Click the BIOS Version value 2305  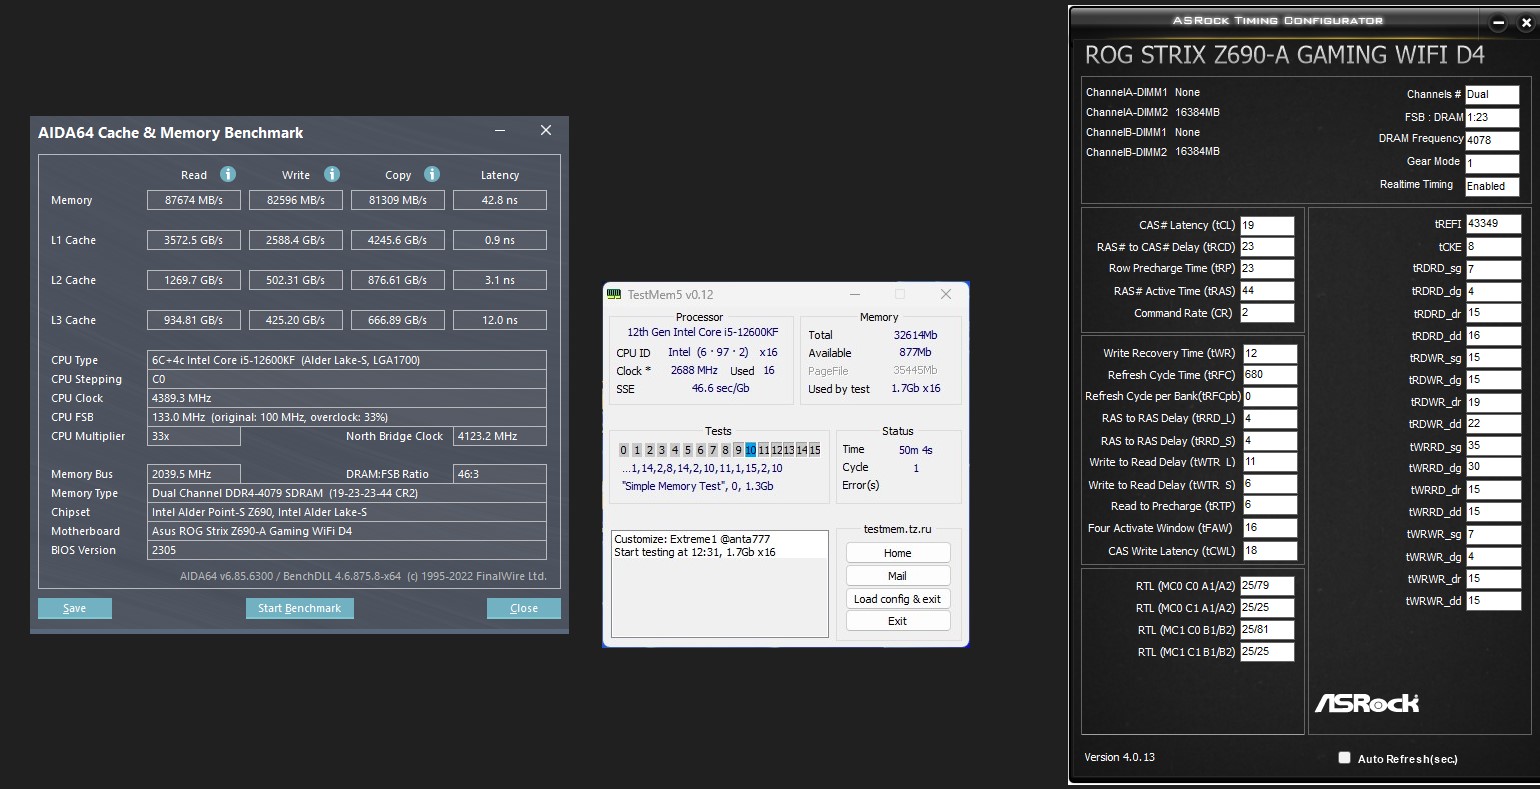coord(347,550)
